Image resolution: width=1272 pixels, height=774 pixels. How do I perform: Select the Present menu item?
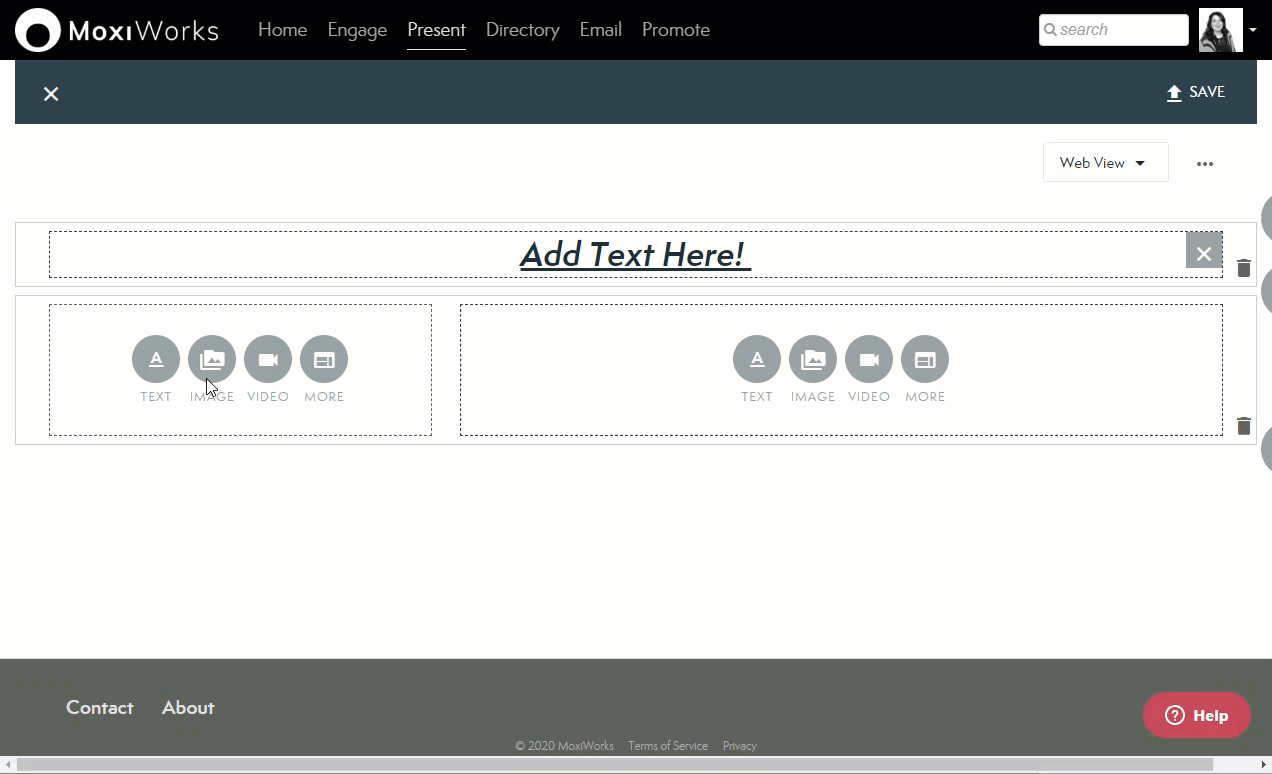pyautogui.click(x=436, y=30)
